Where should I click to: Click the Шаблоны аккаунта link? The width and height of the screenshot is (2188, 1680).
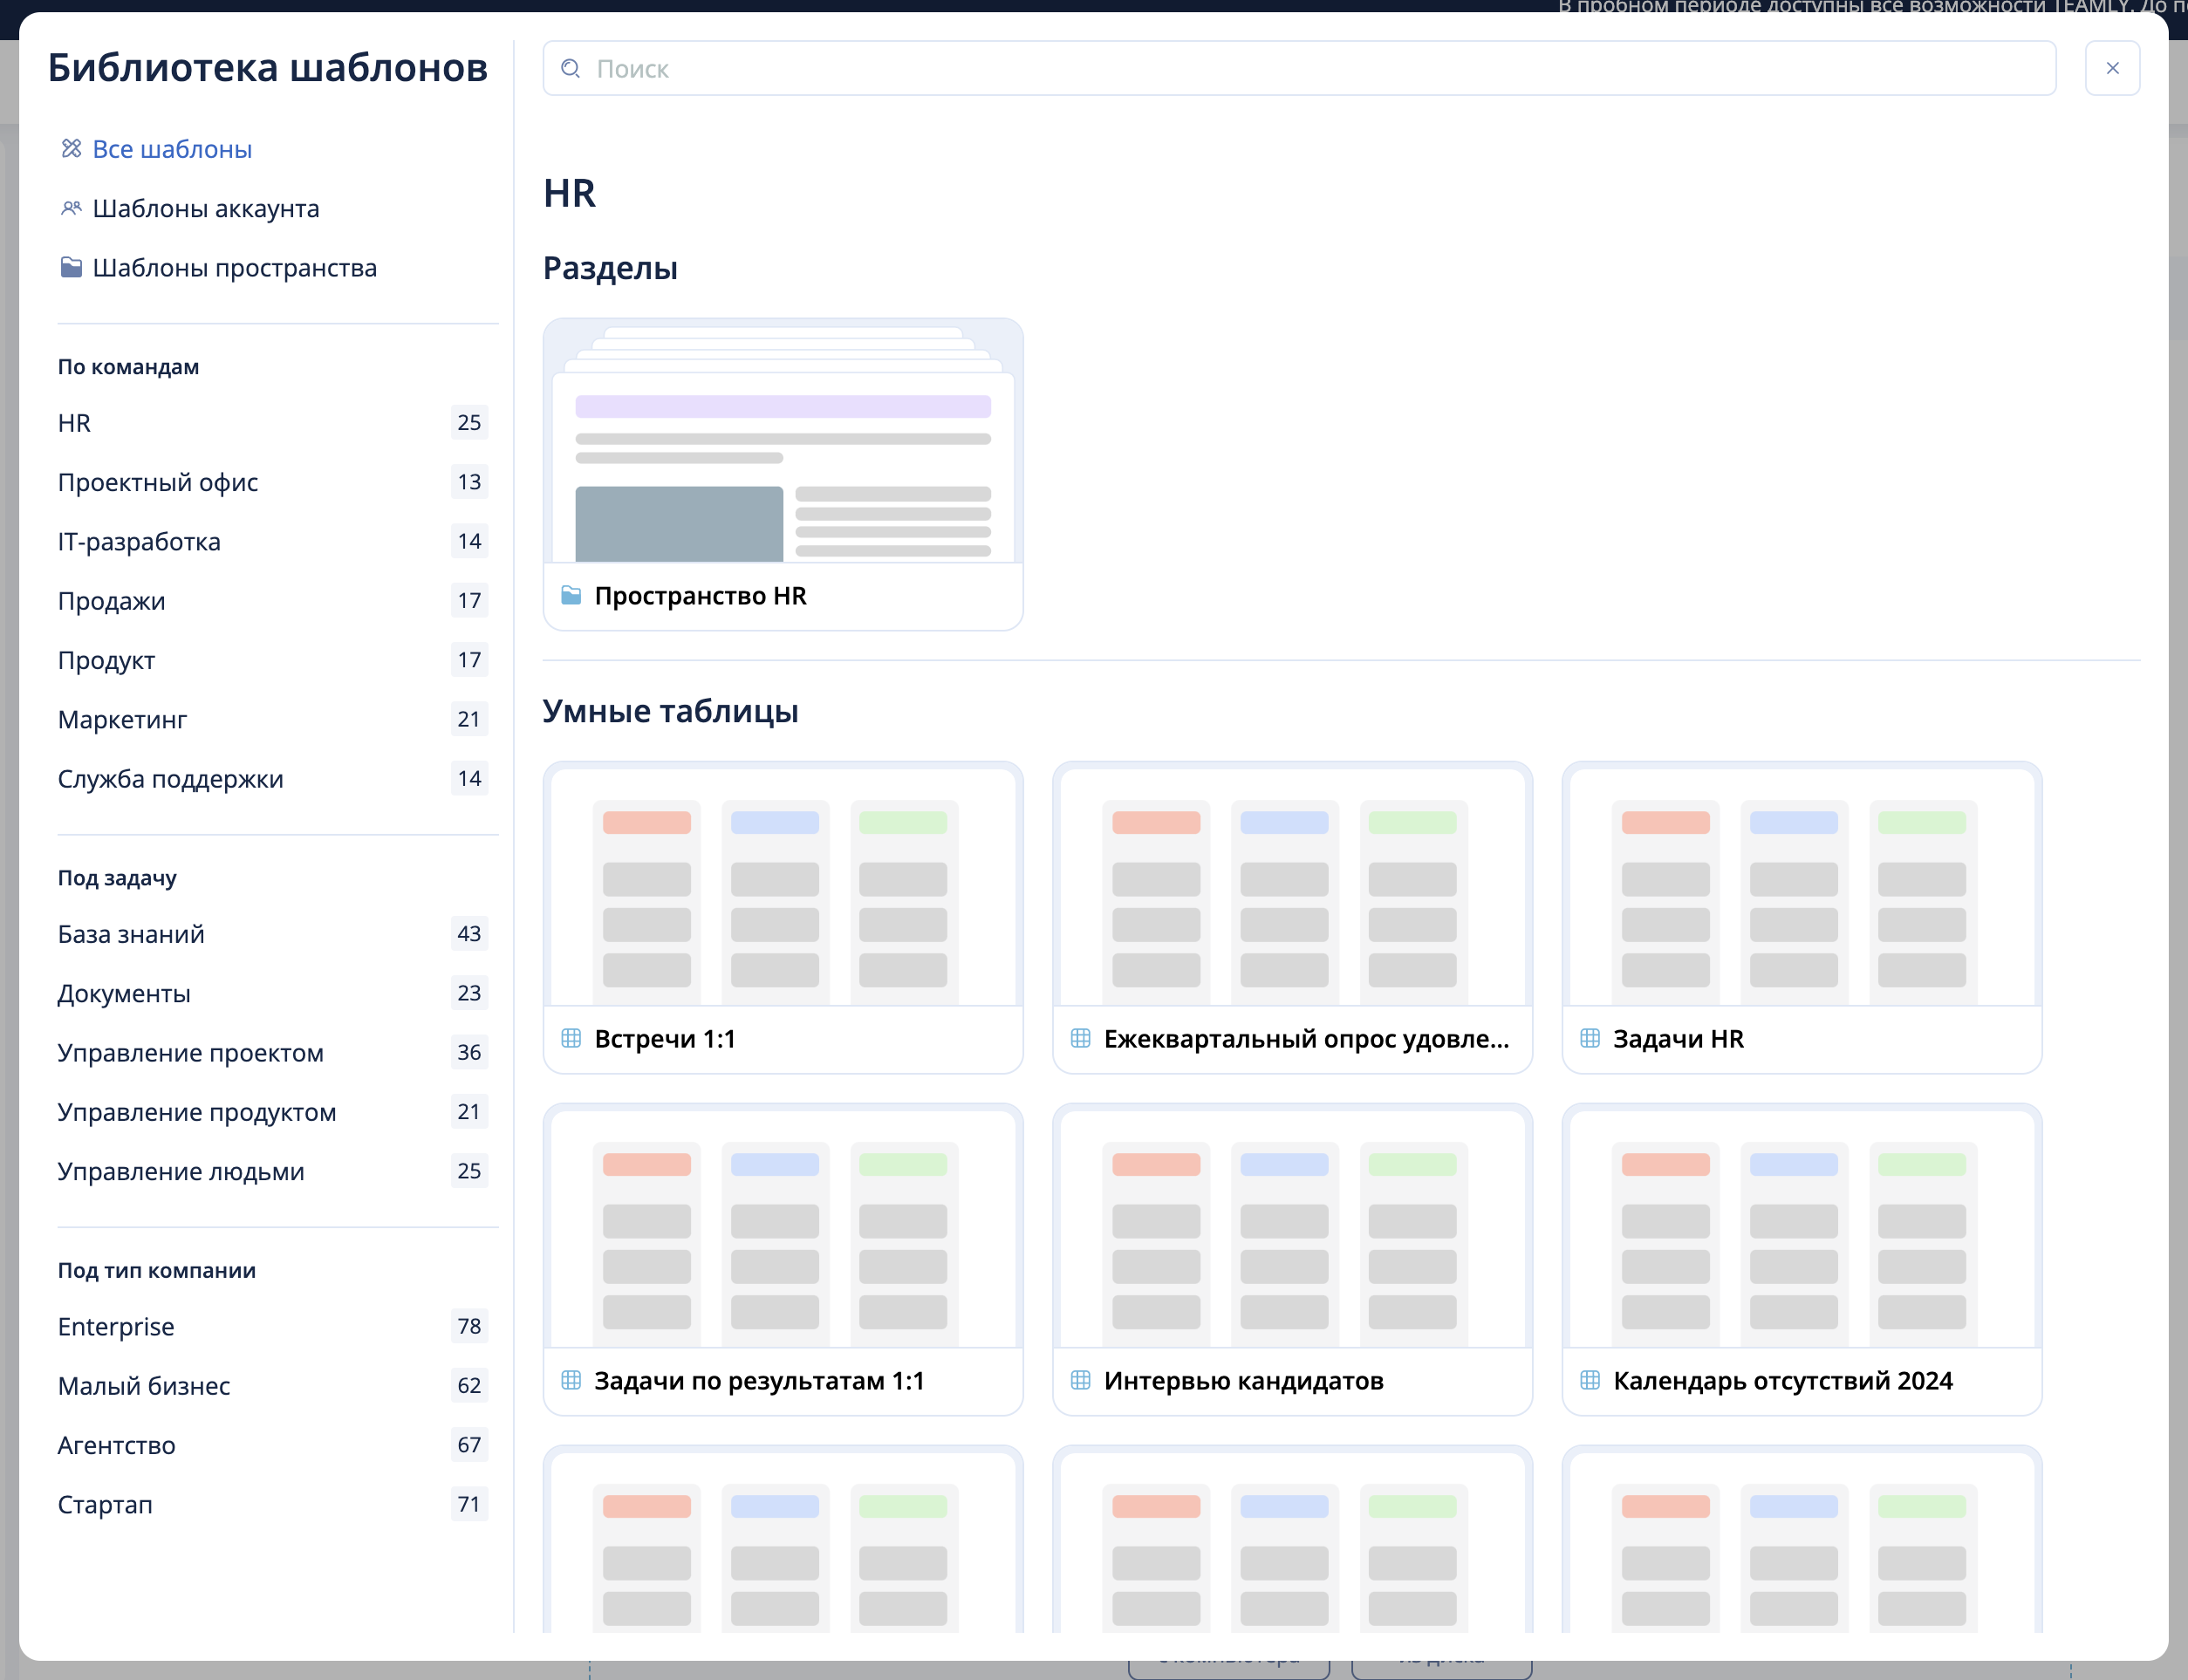point(206,208)
